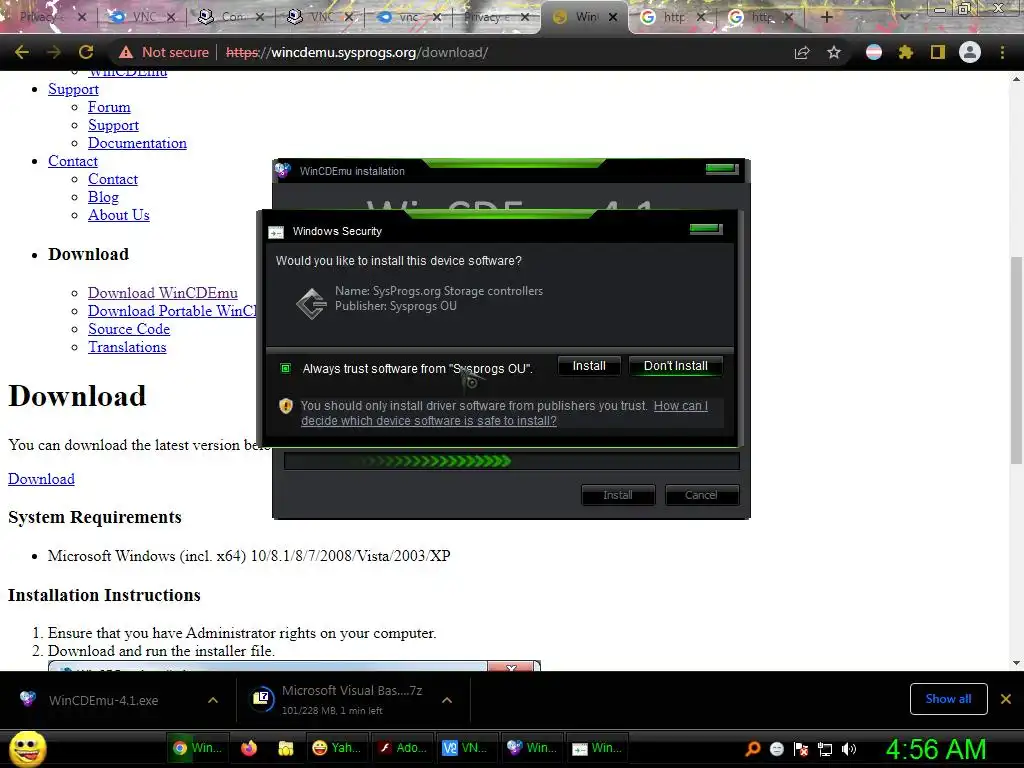Switch to WinCDEmu installer taskbar item
The image size is (1024, 768).
click(531, 748)
